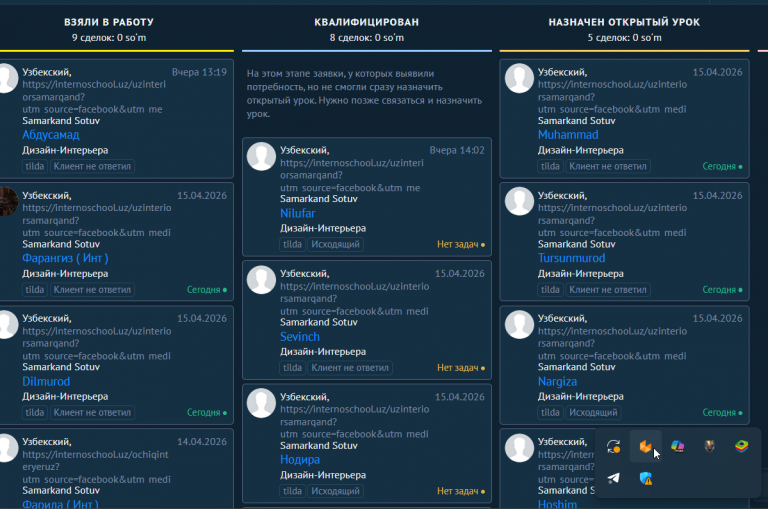Click the 14.04.2026 date
The width and height of the screenshot is (768, 509).
point(202,442)
